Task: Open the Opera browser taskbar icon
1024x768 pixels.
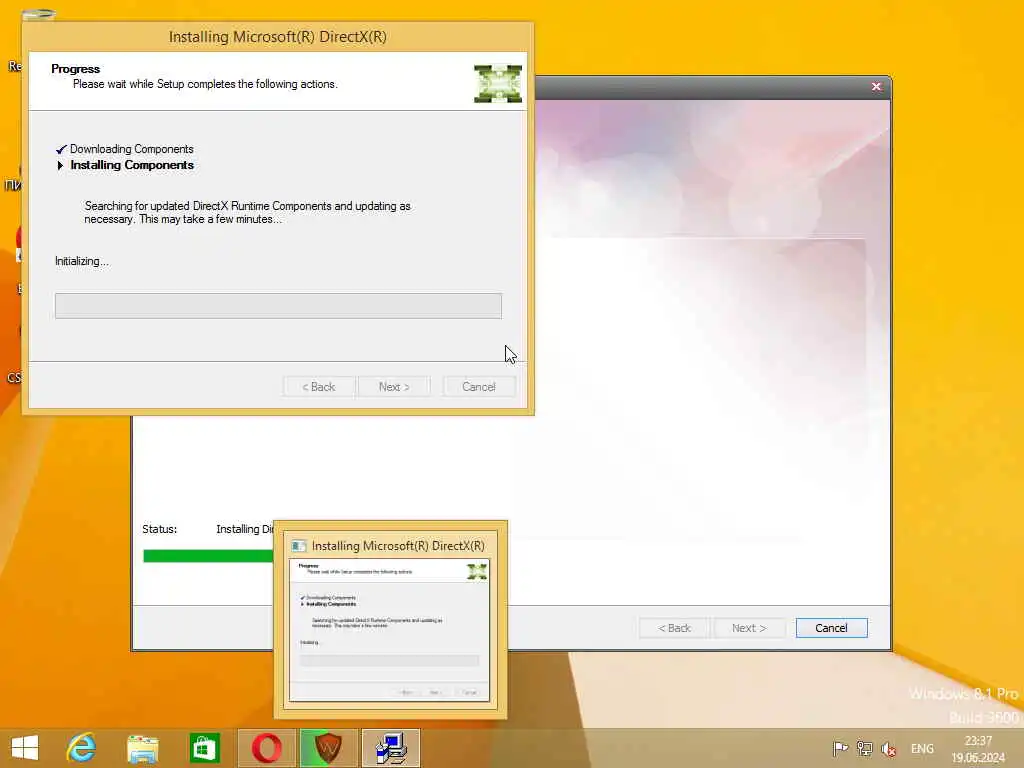Action: click(266, 748)
